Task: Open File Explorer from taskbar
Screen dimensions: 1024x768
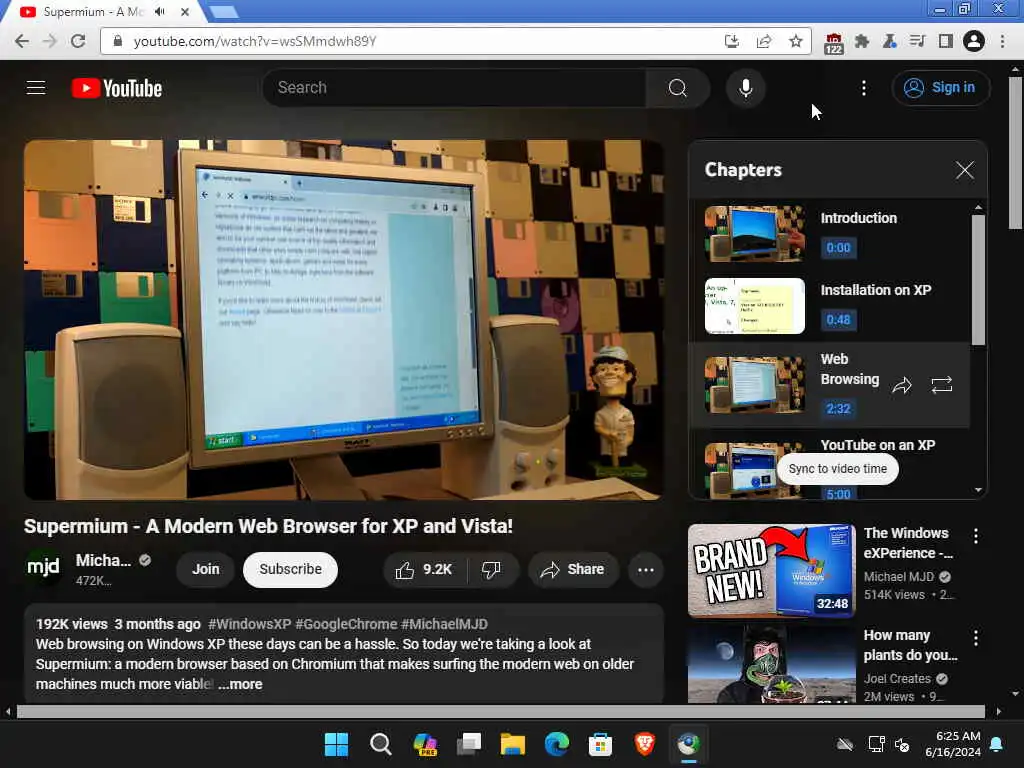Action: [513, 744]
